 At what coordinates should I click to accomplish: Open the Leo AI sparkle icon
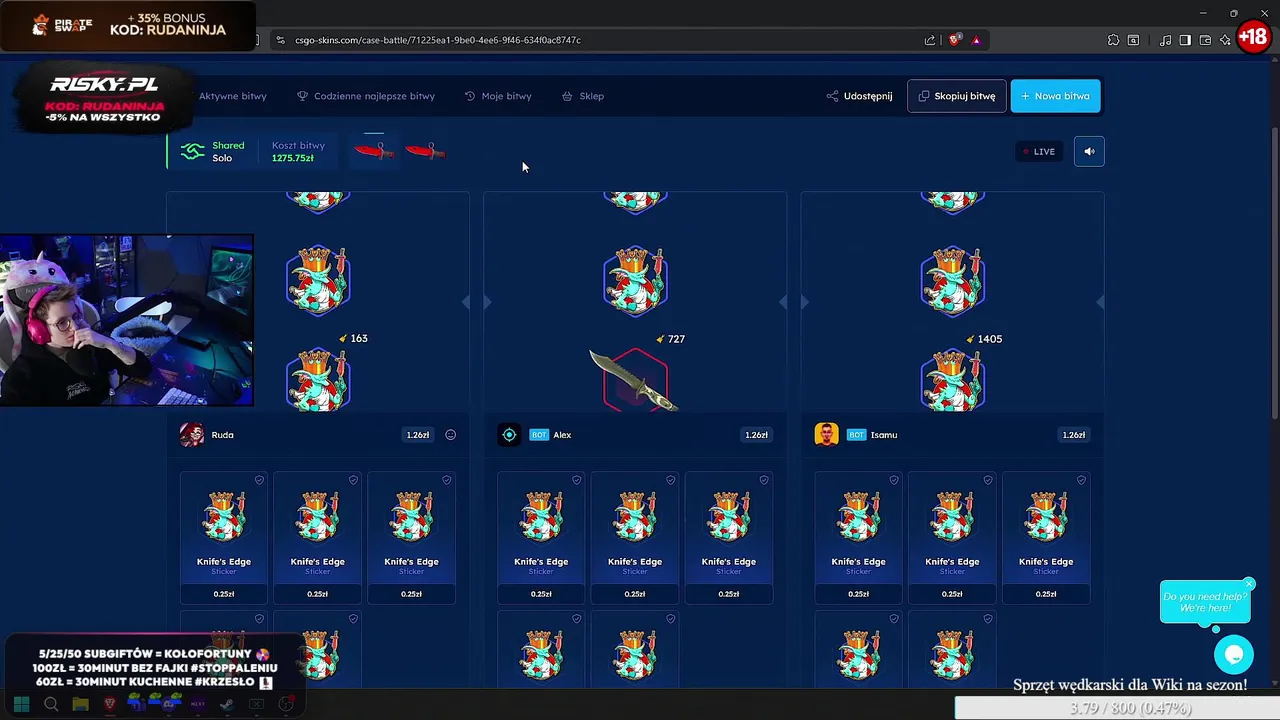(1225, 40)
